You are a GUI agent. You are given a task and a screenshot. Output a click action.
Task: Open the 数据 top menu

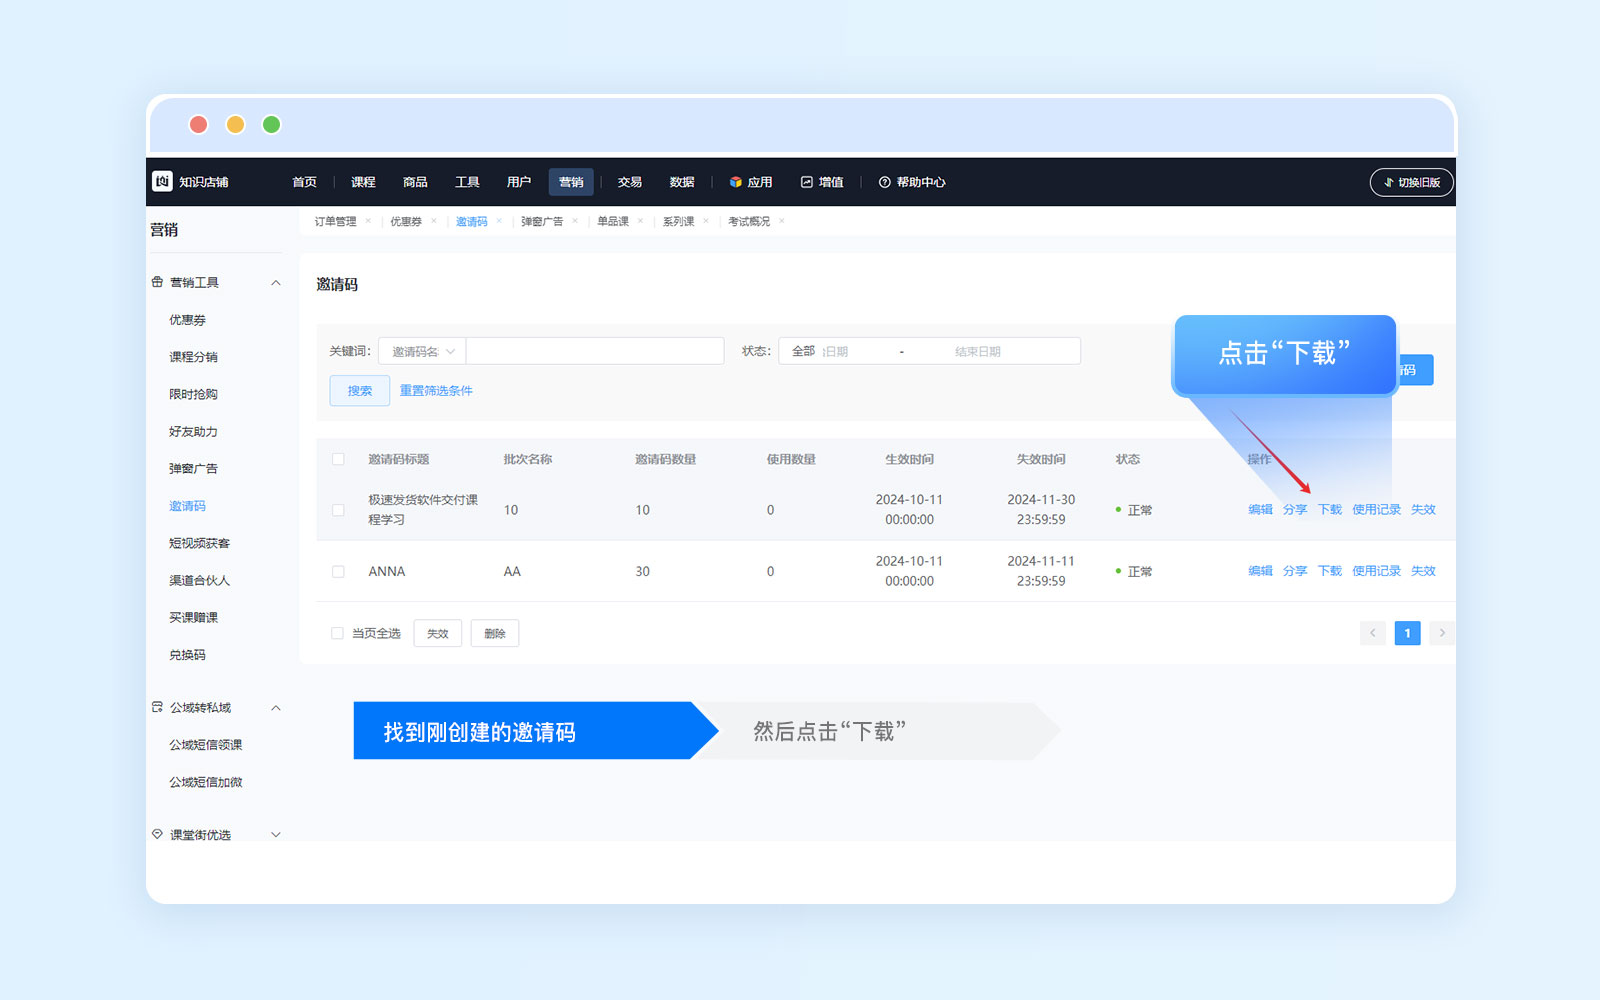(x=682, y=182)
